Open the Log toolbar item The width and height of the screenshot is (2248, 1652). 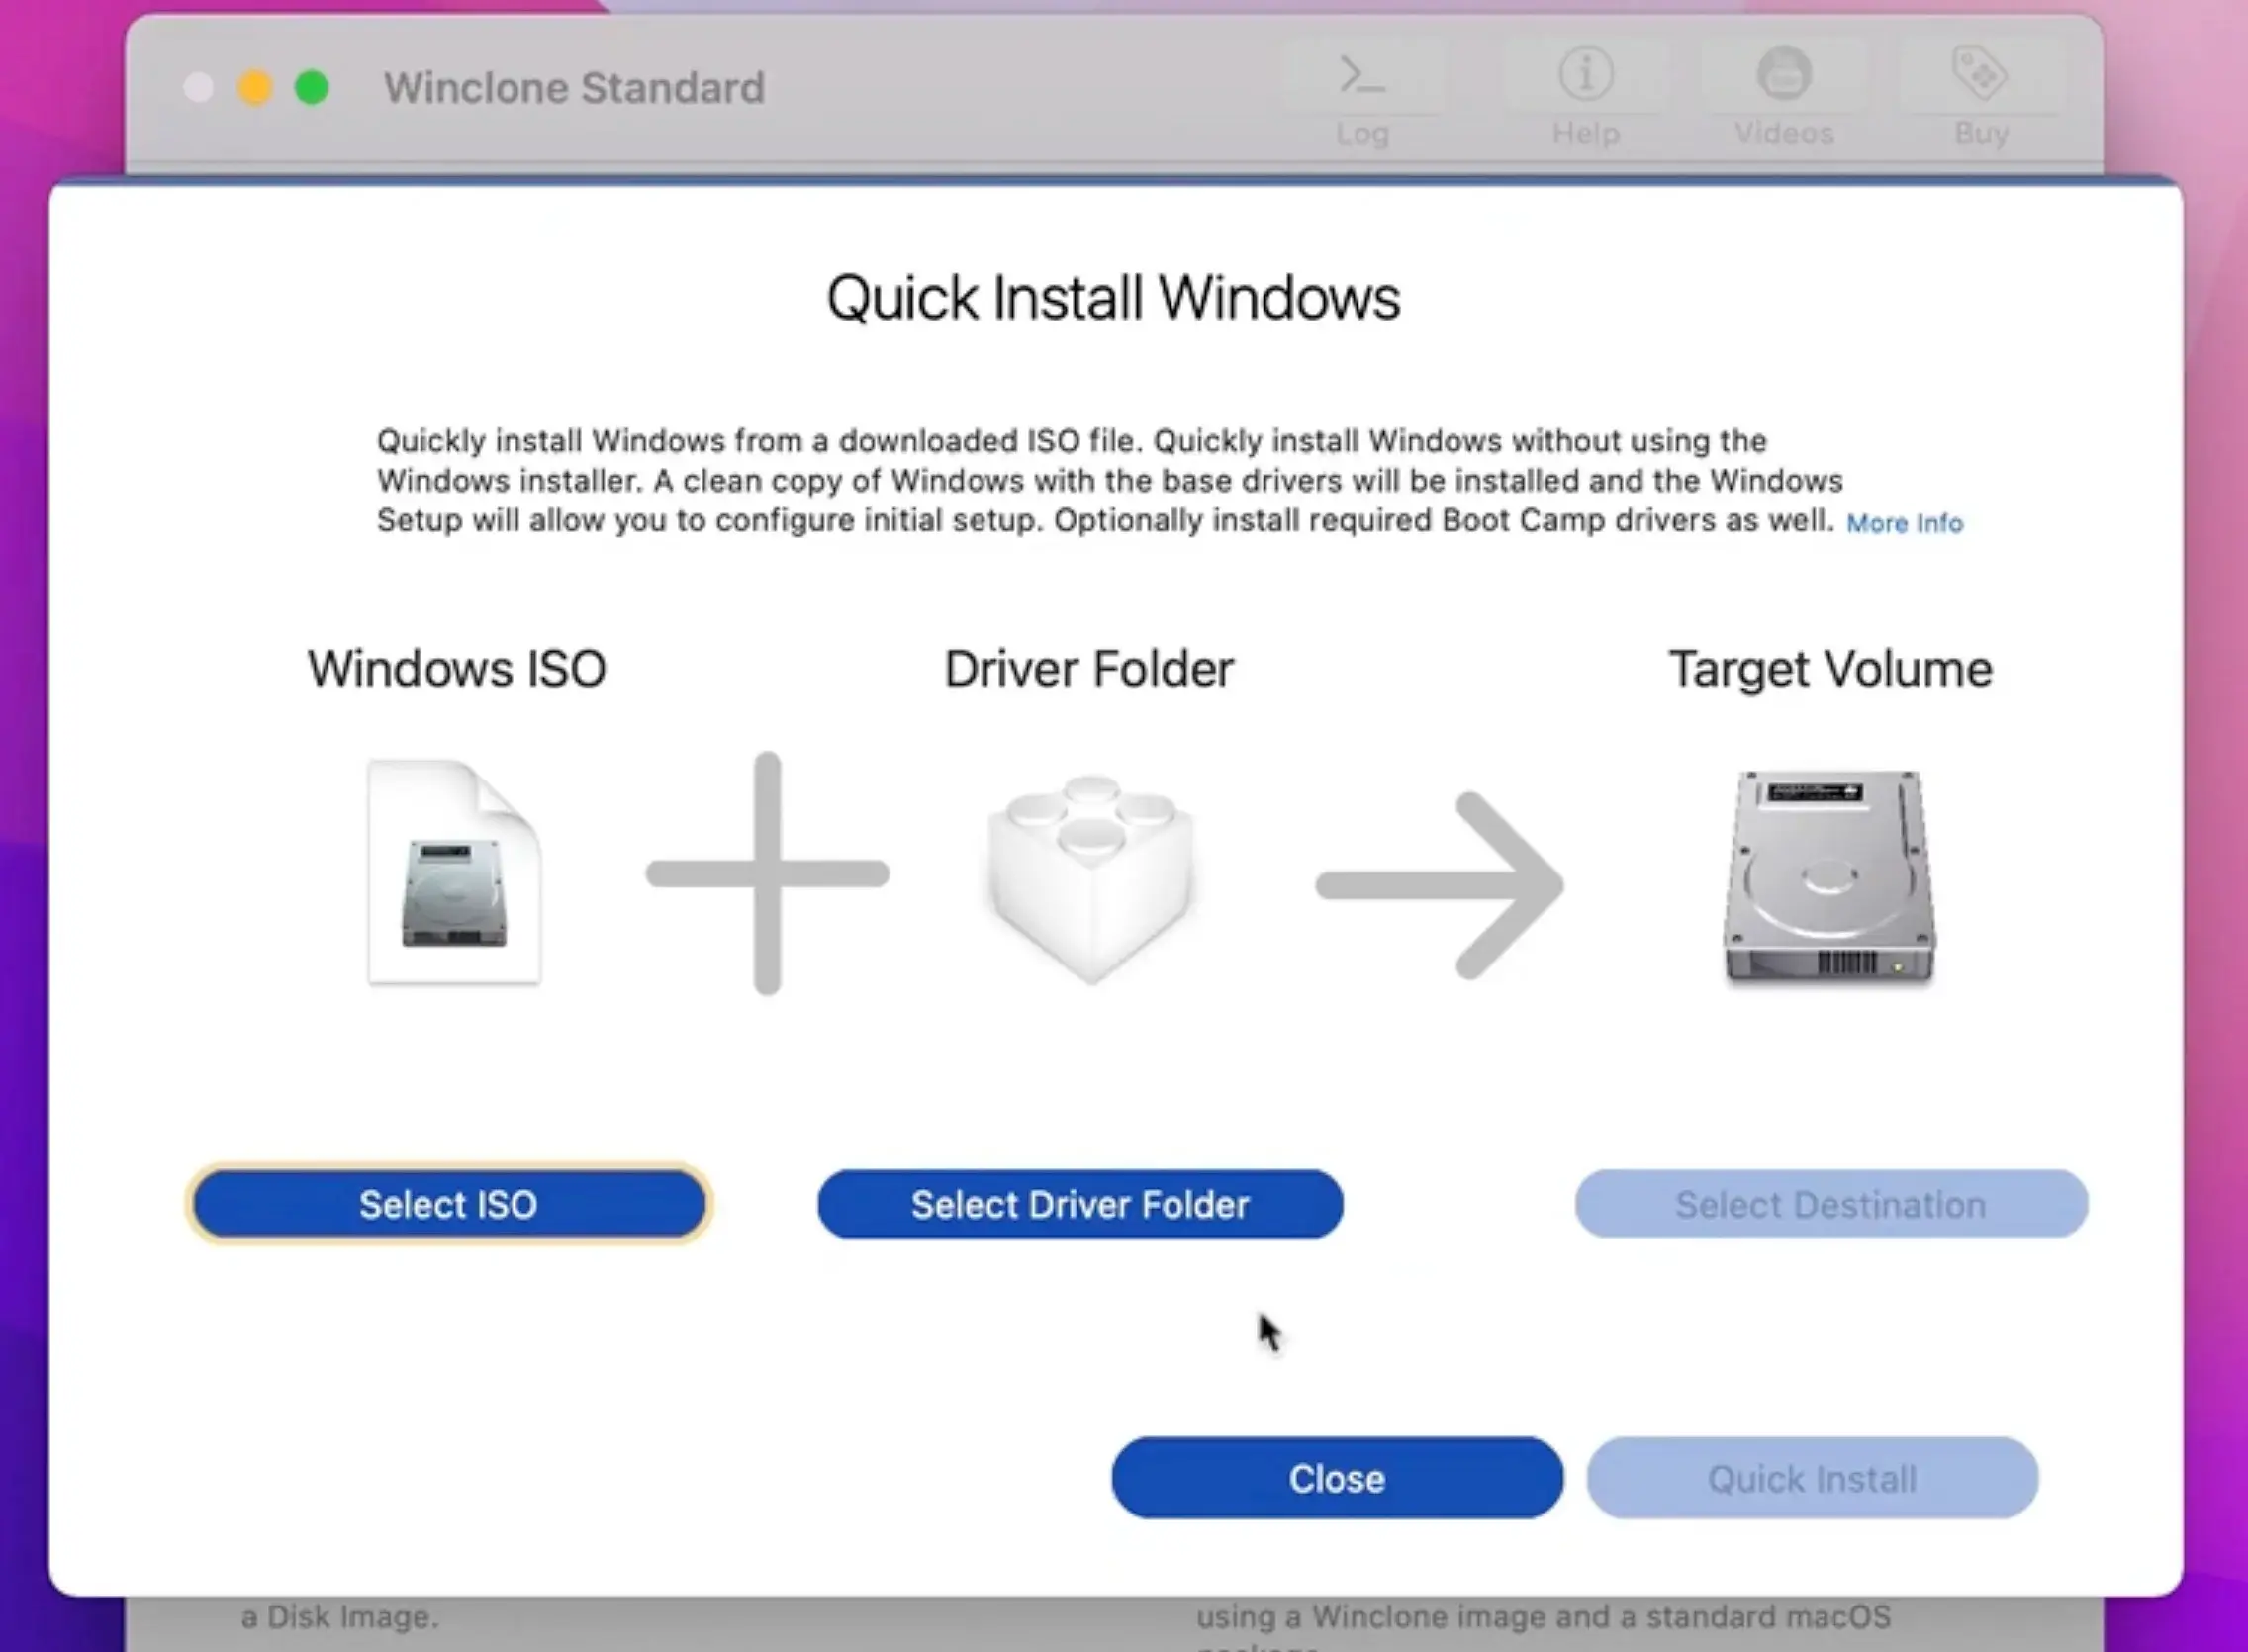point(1363,96)
